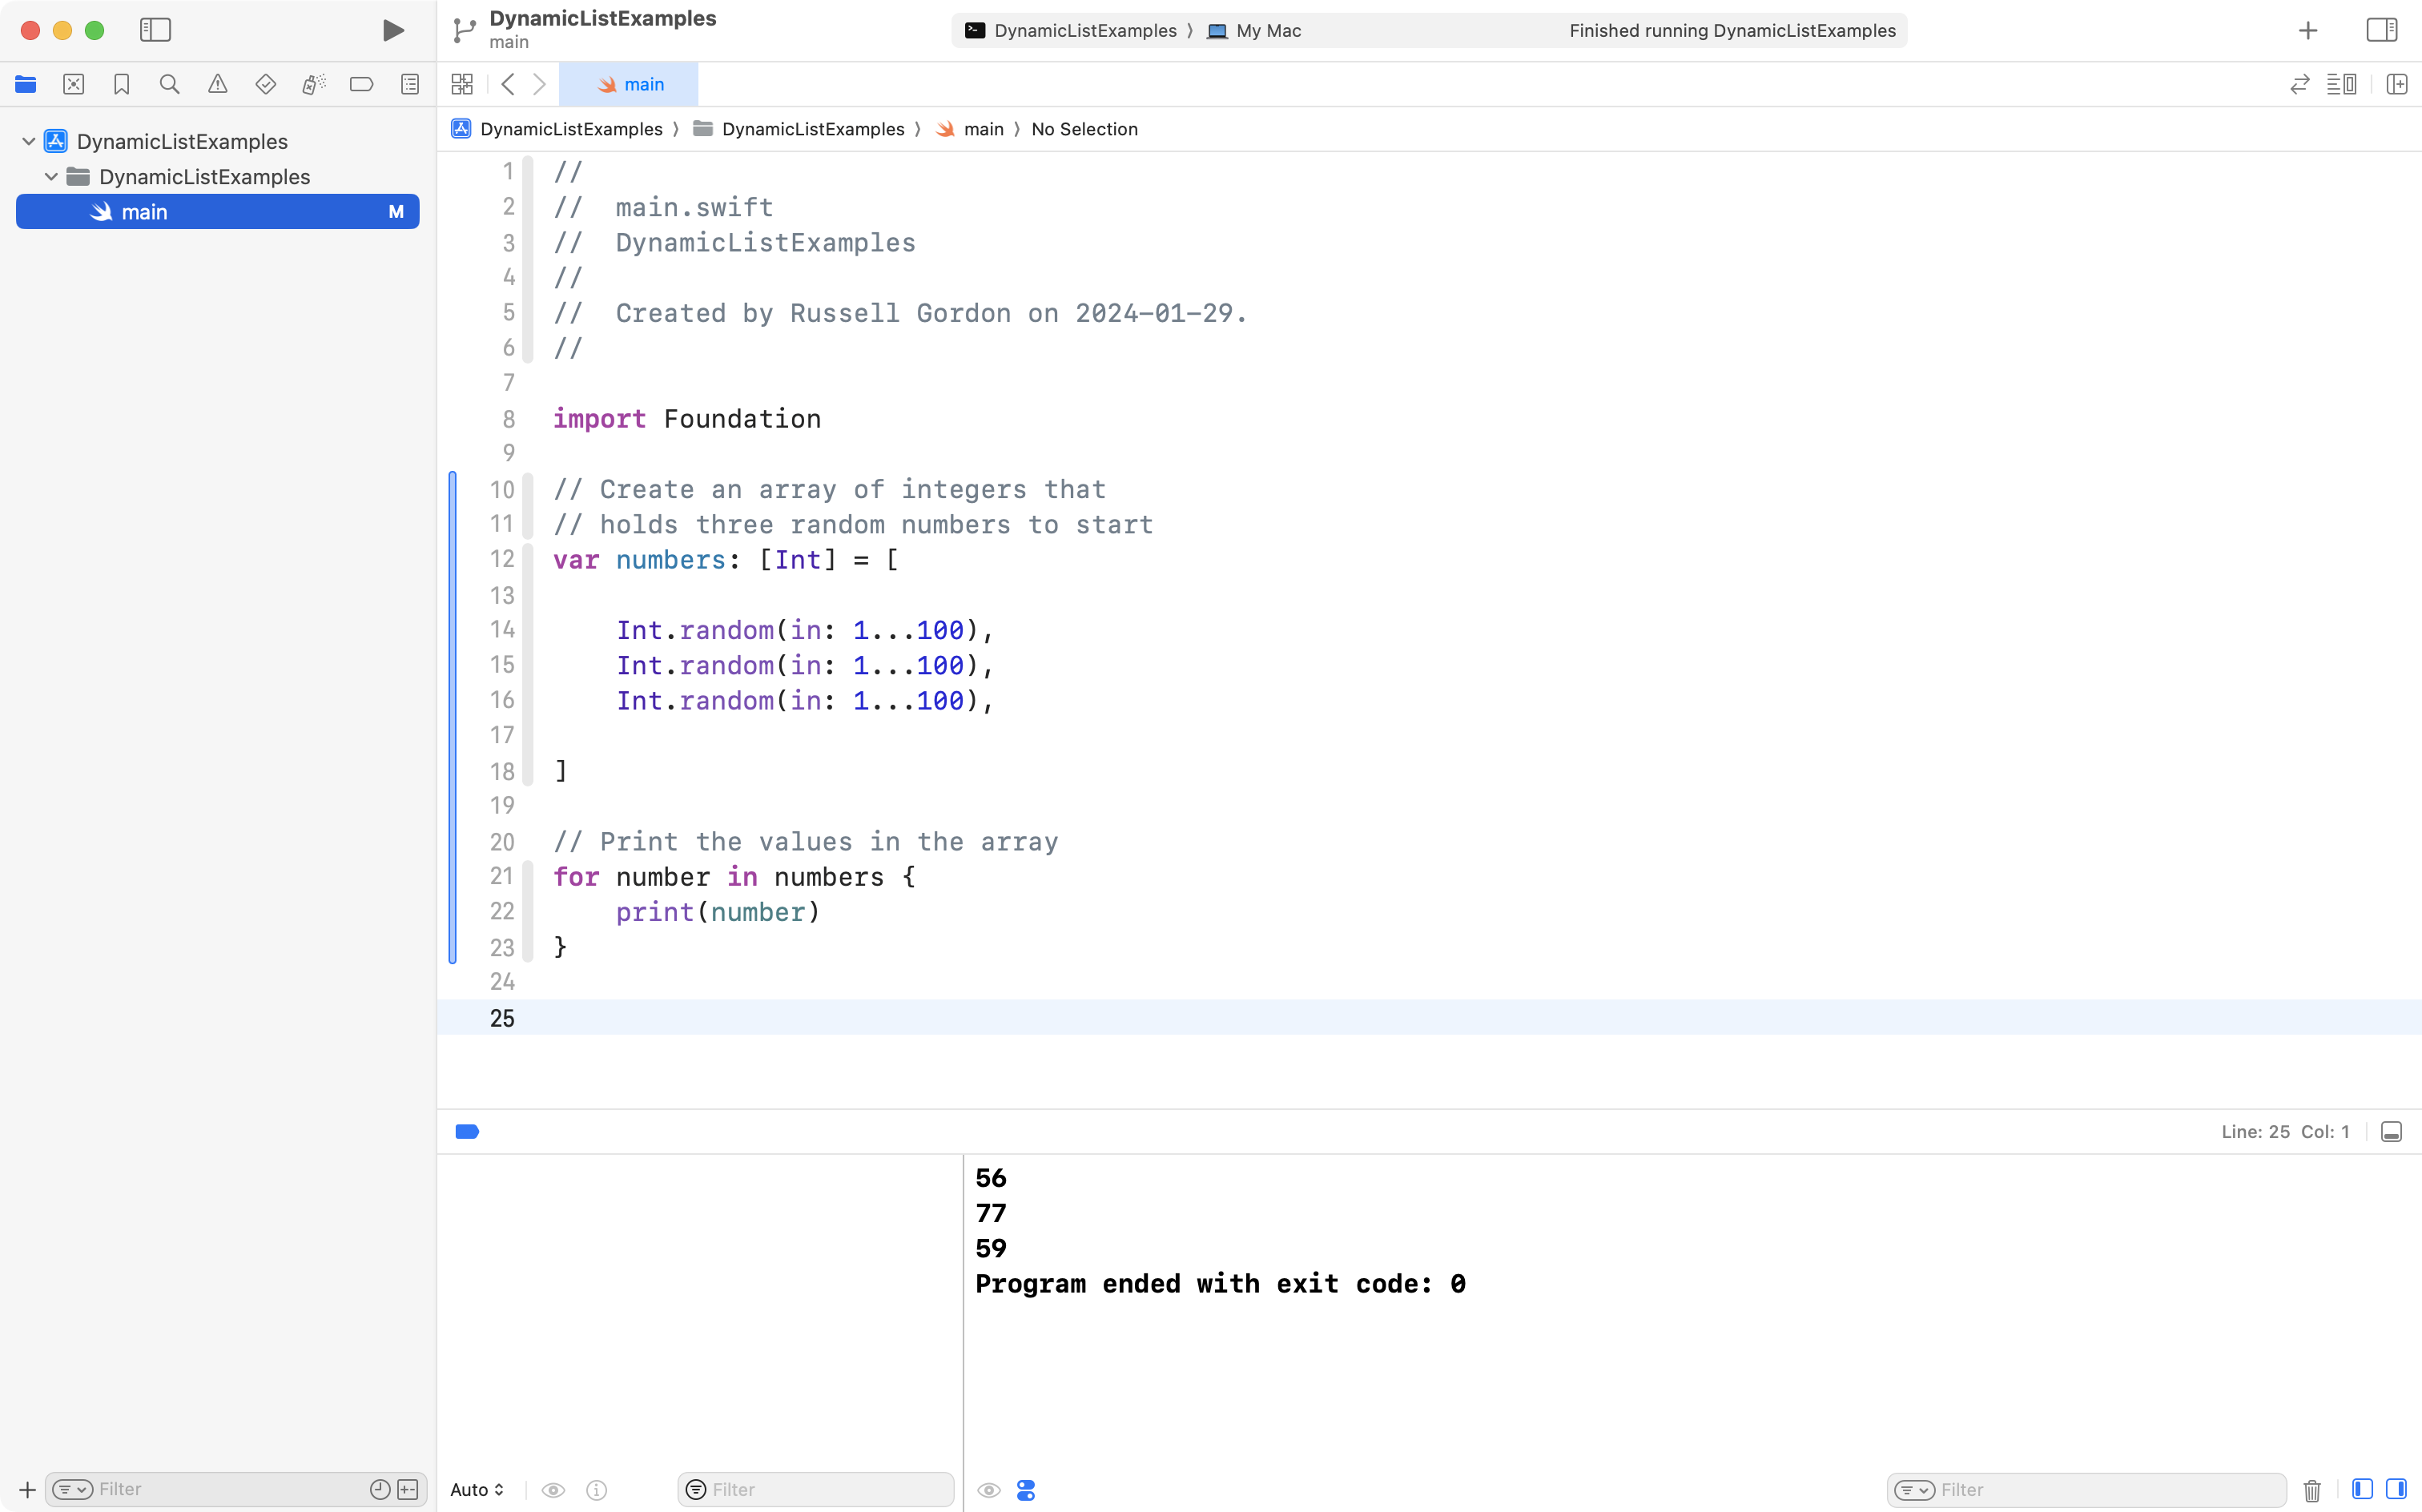Collapse the DynamicListExamples project group

click(29, 140)
